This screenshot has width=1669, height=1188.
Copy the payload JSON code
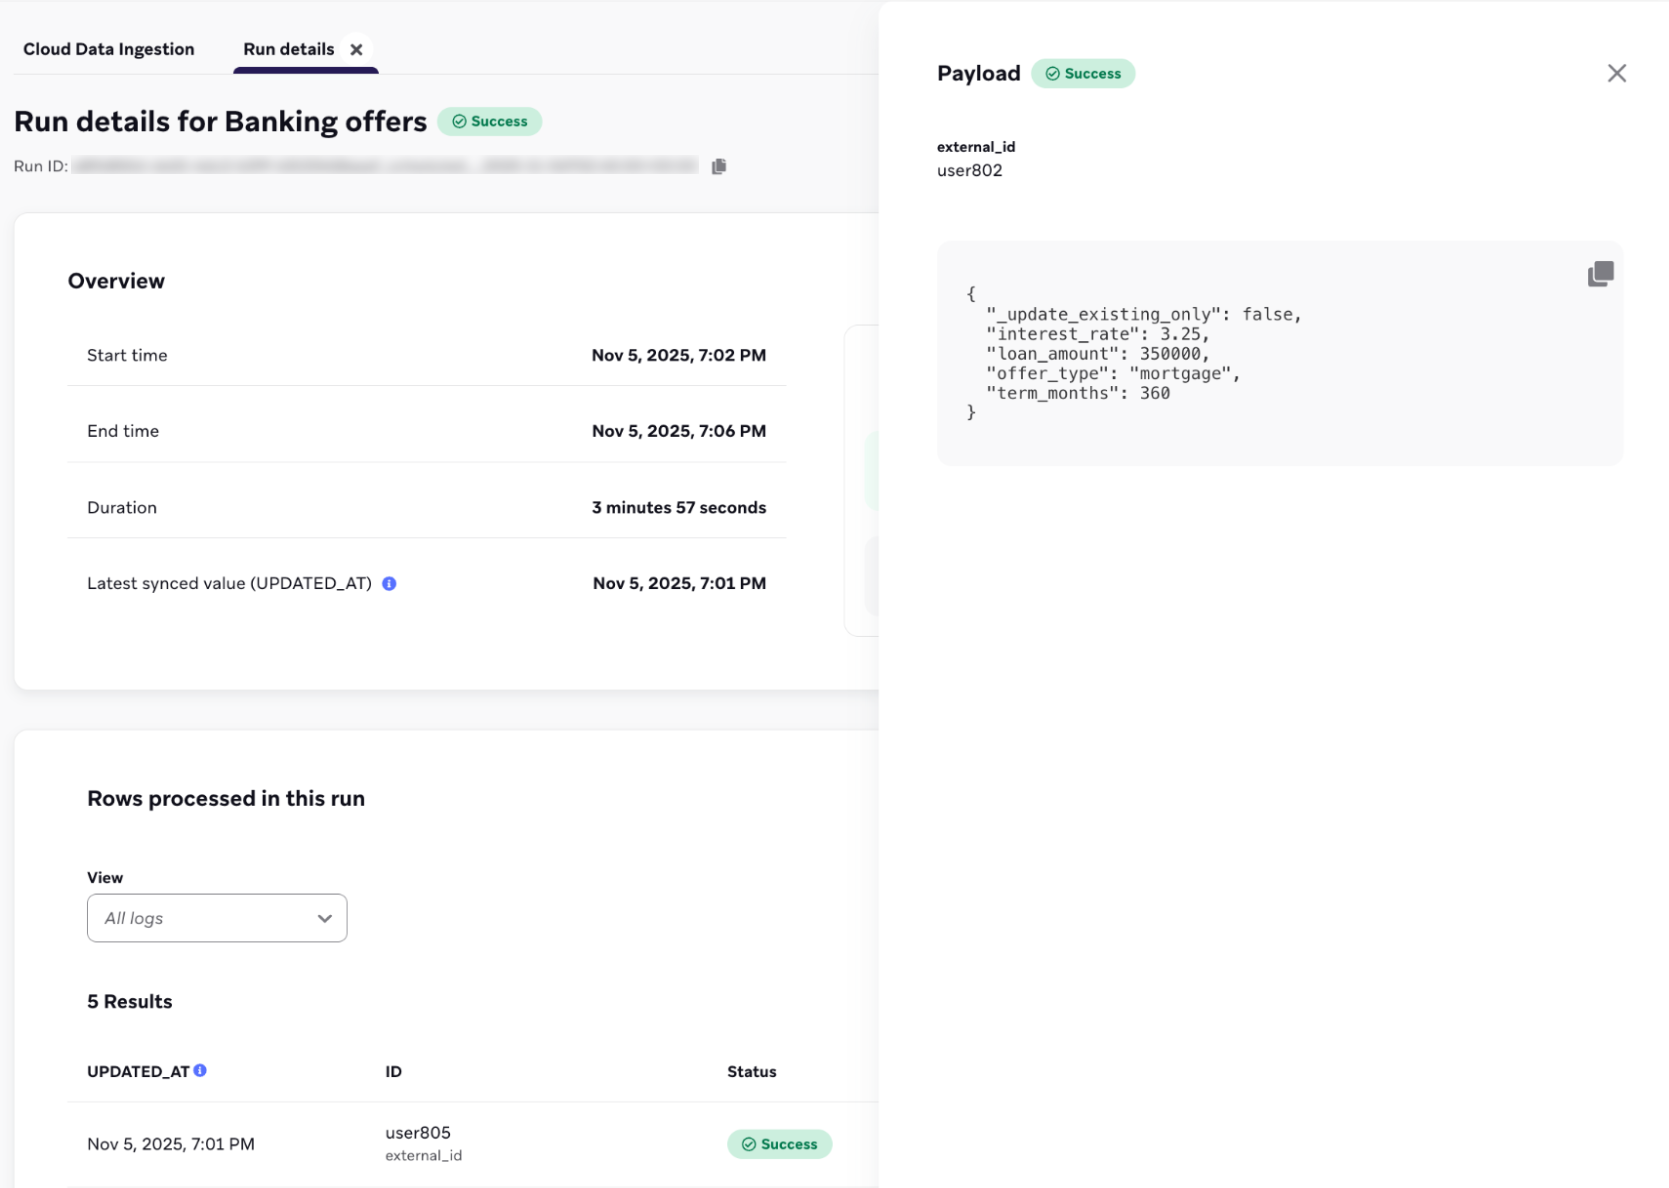tap(1600, 274)
